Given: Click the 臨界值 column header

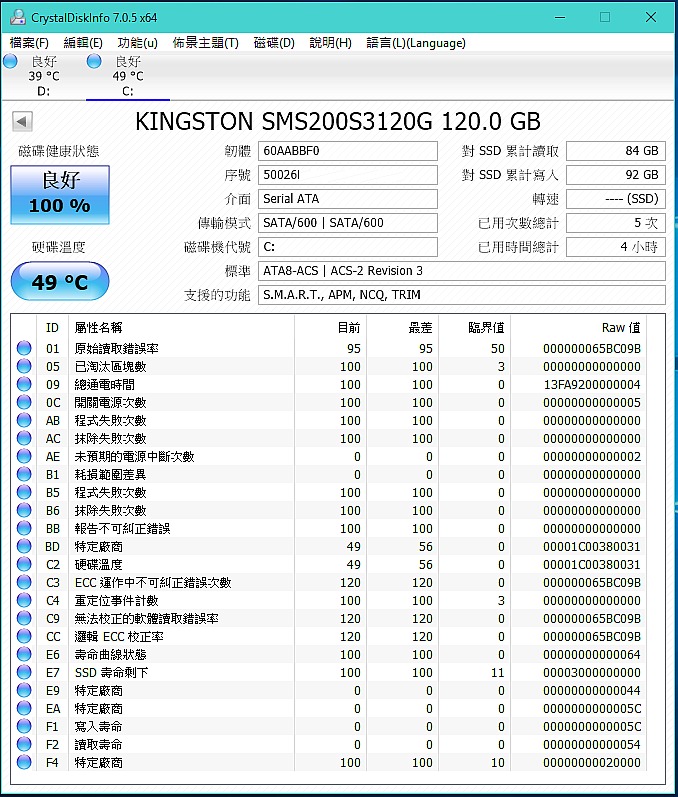Looking at the screenshot, I should [x=475, y=328].
